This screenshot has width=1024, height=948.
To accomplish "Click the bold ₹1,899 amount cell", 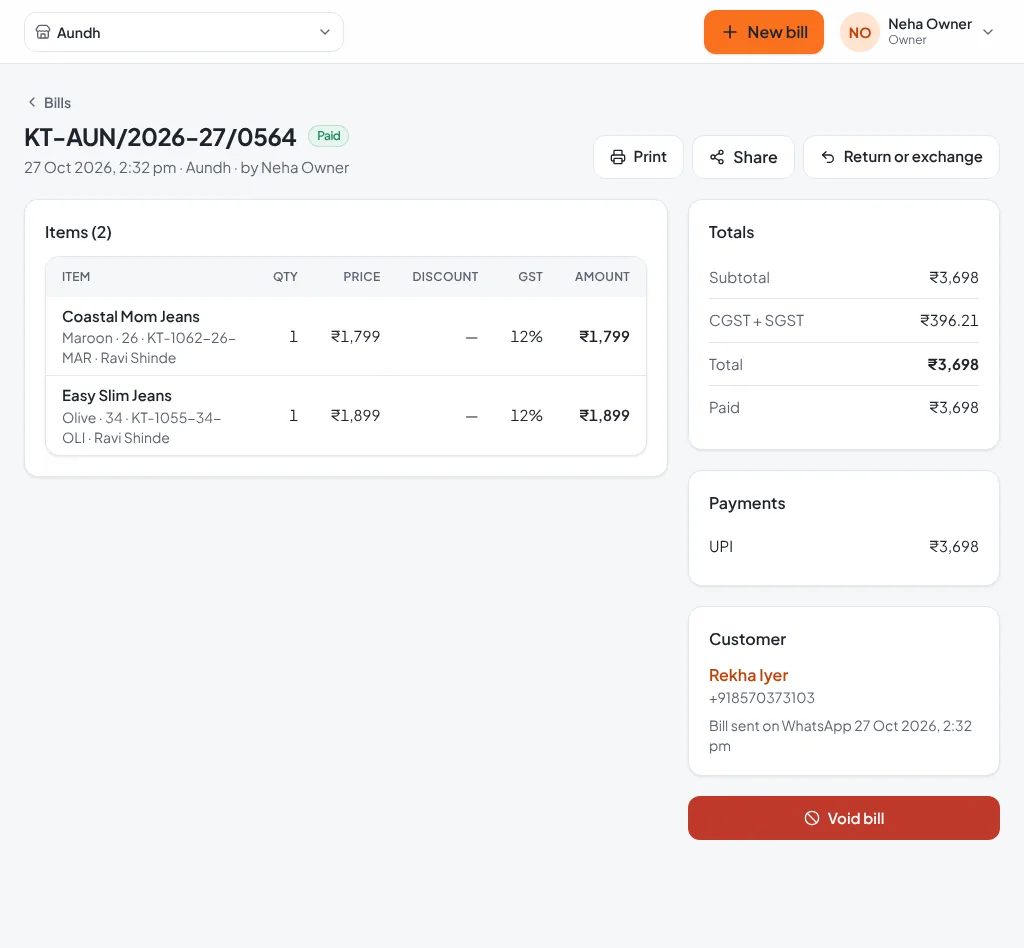I will pos(604,415).
